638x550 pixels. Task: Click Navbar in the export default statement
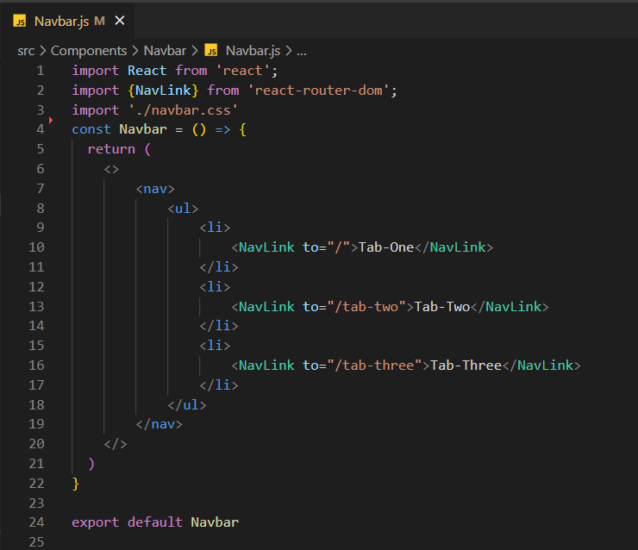(x=215, y=522)
